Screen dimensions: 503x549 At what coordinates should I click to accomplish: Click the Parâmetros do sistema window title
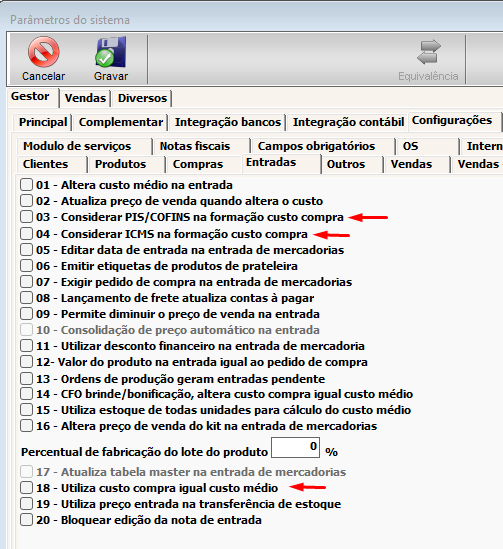(x=70, y=20)
